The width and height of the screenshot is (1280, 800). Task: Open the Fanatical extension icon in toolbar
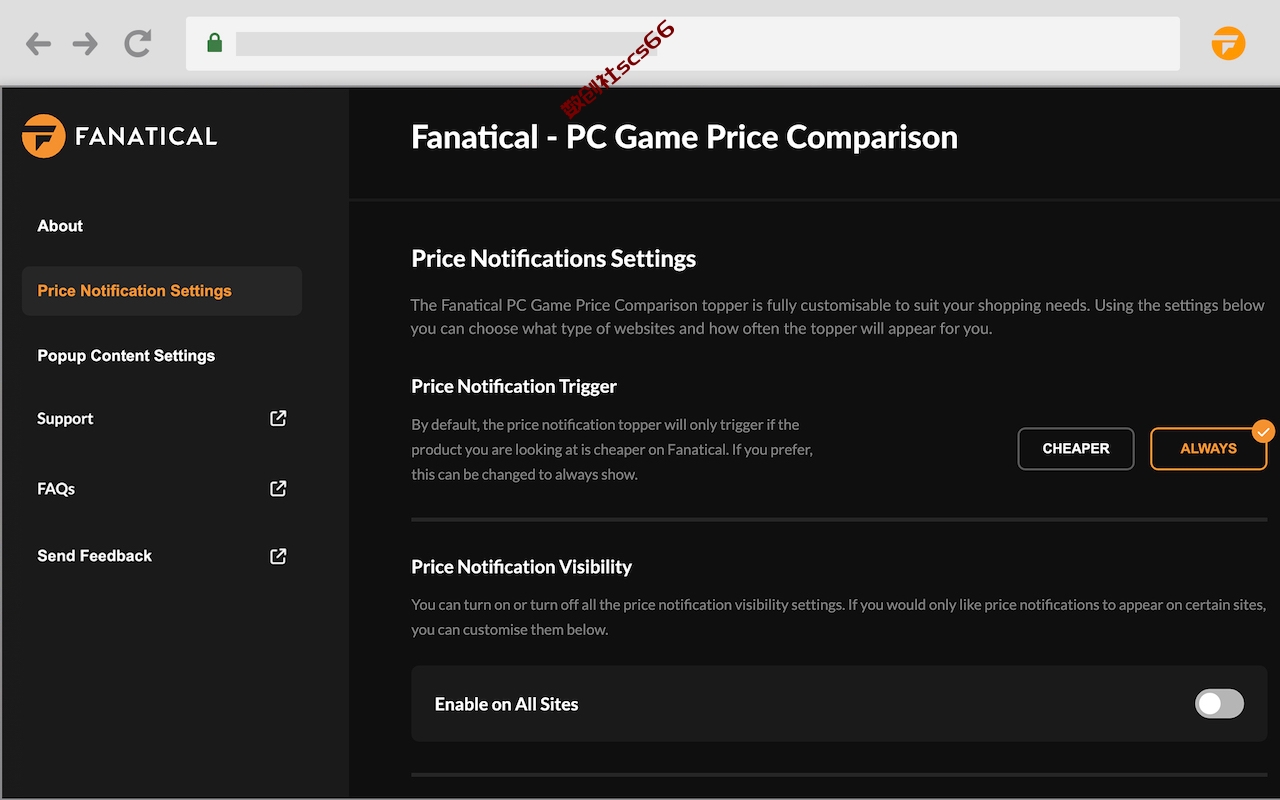click(1228, 43)
